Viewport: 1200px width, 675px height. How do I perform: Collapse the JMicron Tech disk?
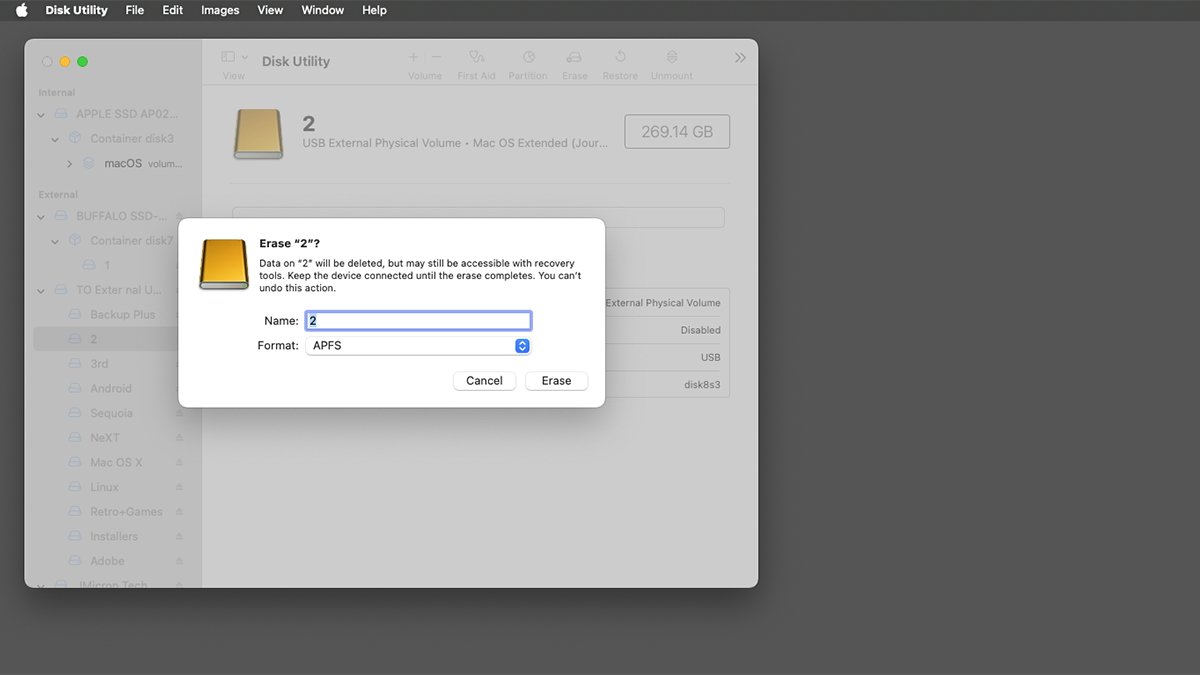pos(41,585)
